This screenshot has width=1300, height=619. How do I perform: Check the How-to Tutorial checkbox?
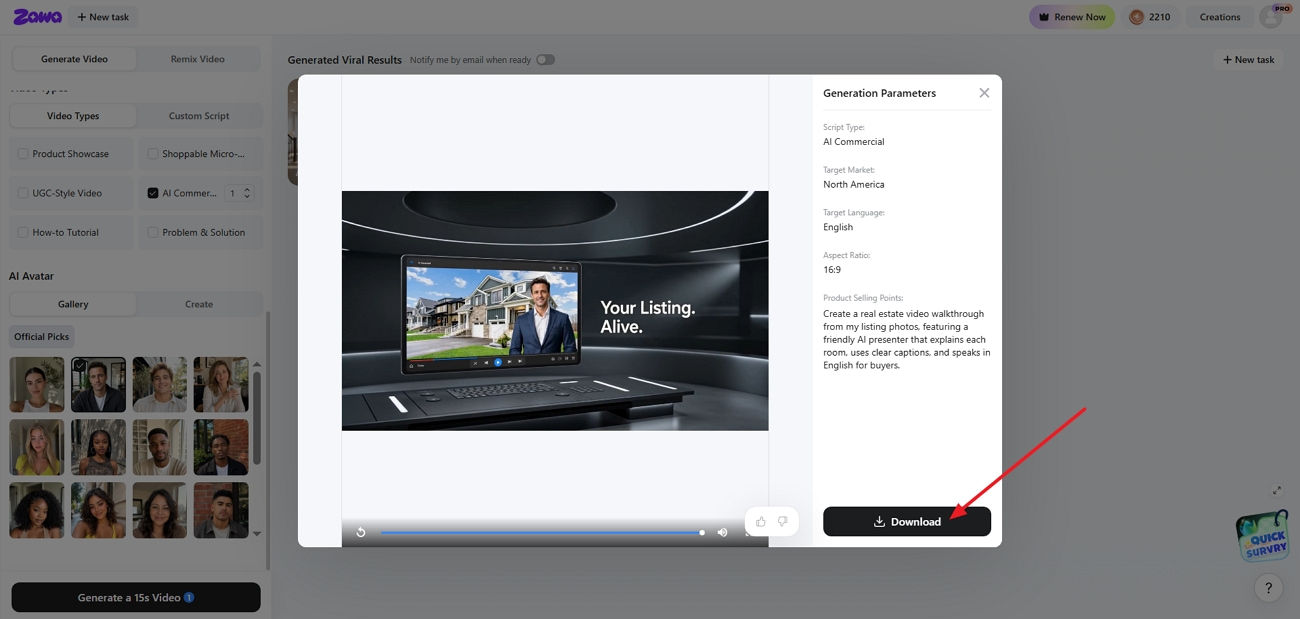(23, 232)
